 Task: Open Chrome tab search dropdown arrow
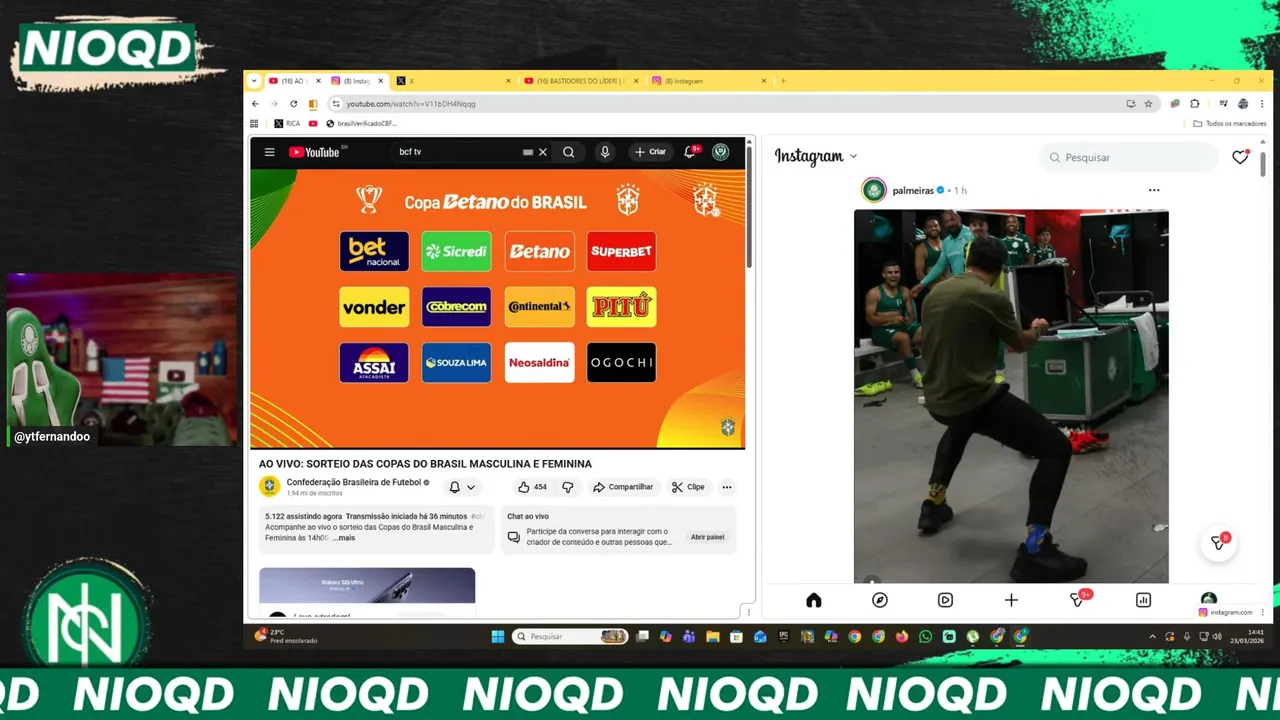(254, 81)
